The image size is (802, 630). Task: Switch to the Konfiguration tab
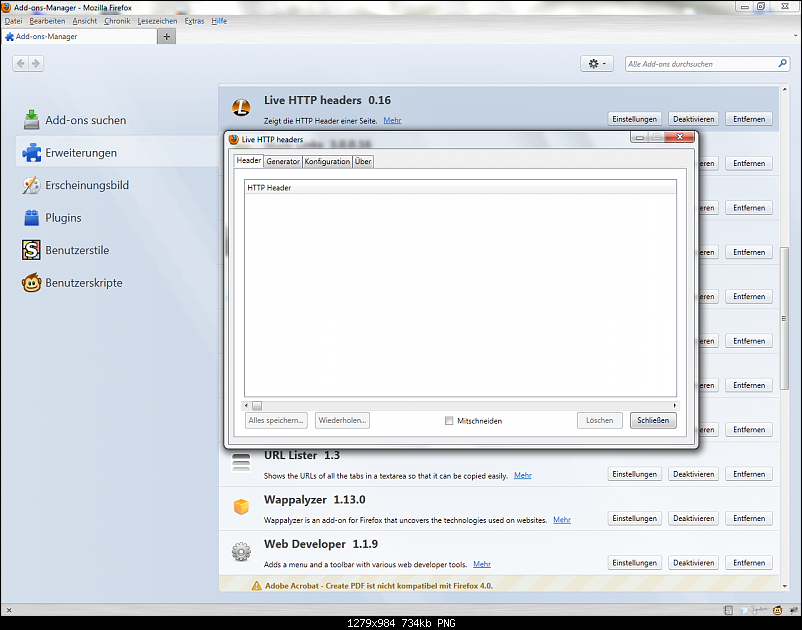tap(327, 162)
